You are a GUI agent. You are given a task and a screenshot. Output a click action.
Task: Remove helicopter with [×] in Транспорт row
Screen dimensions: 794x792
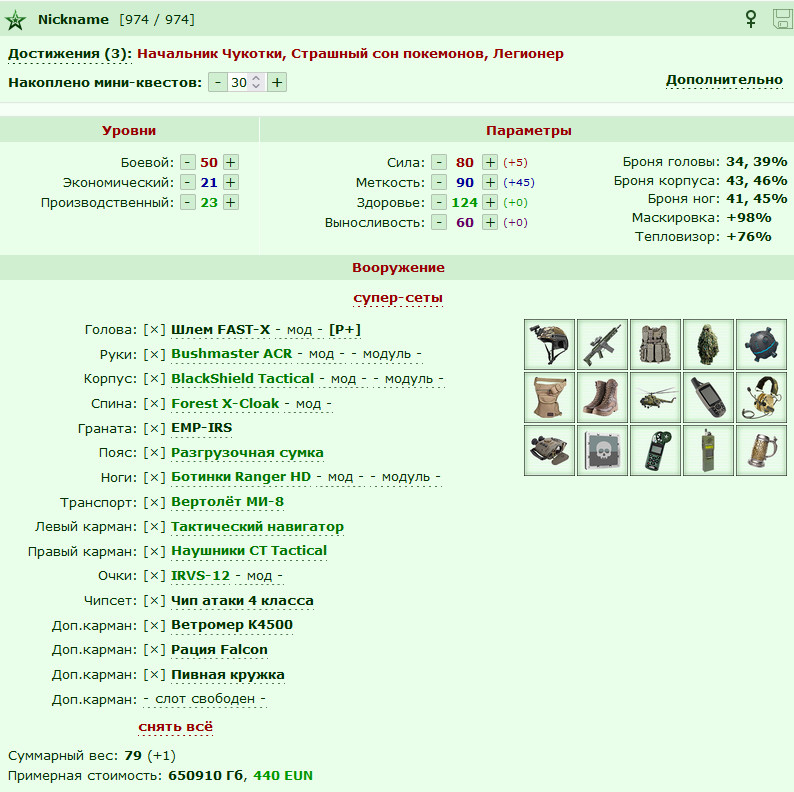point(154,502)
